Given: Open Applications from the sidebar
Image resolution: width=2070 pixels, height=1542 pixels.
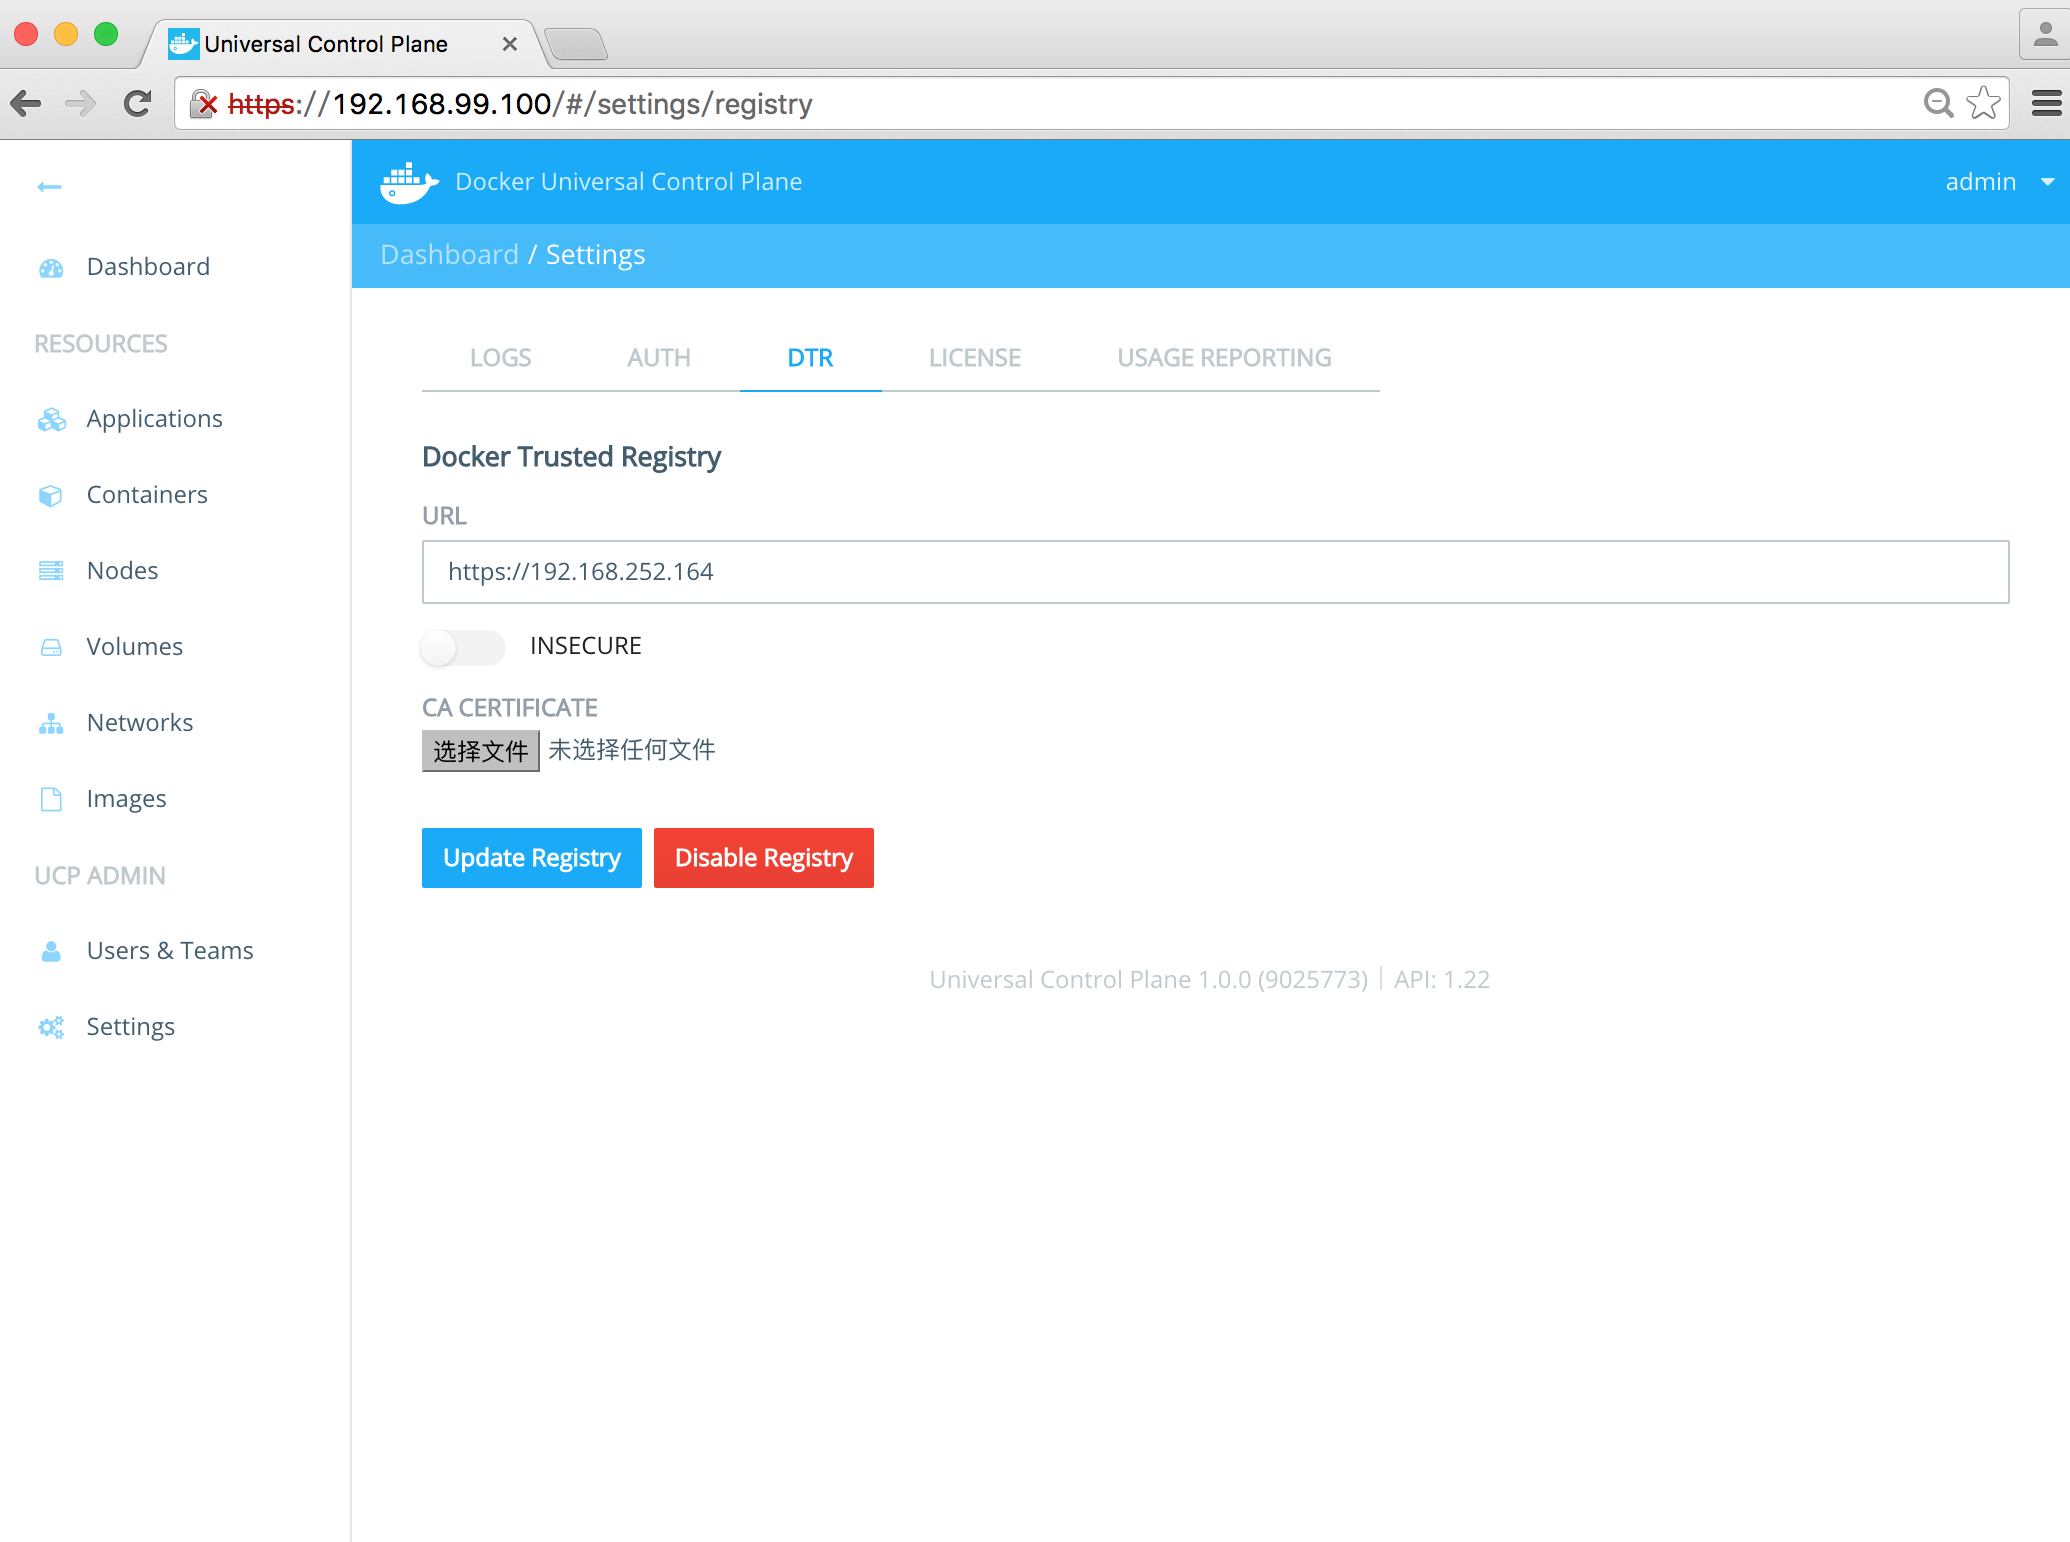Looking at the screenshot, I should pyautogui.click(x=154, y=419).
